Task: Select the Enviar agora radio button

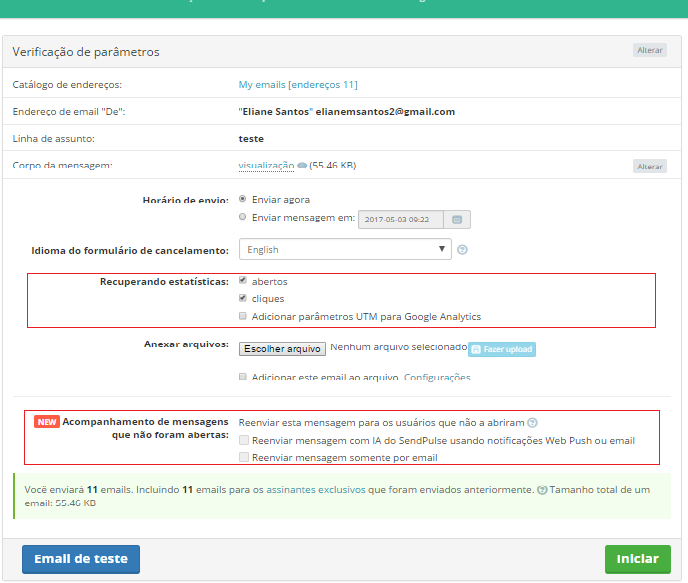Action: pos(242,199)
